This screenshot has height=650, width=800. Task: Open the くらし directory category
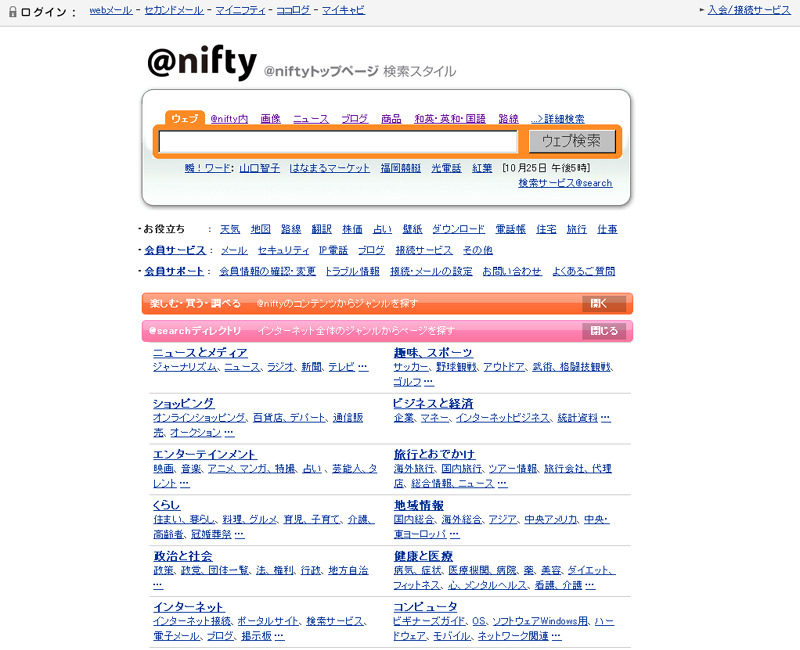point(167,505)
